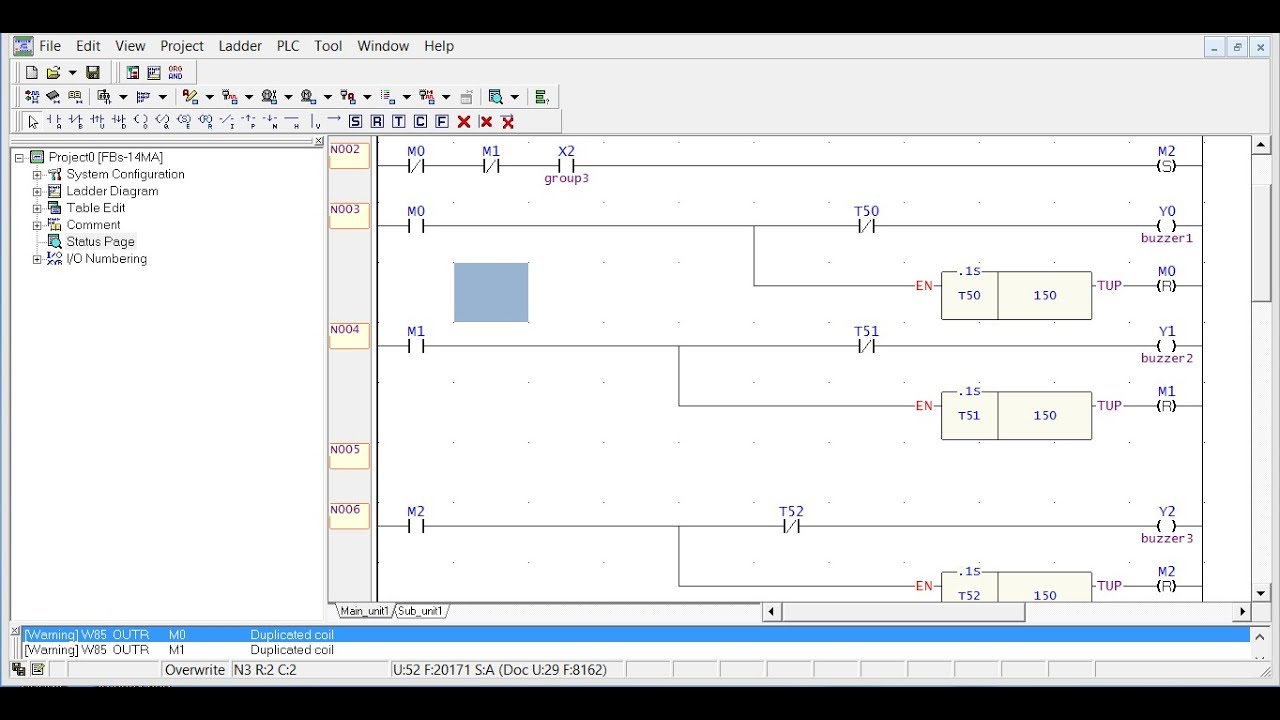1280x720 pixels.
Task: Expand Comment tree node
Action: 37,225
